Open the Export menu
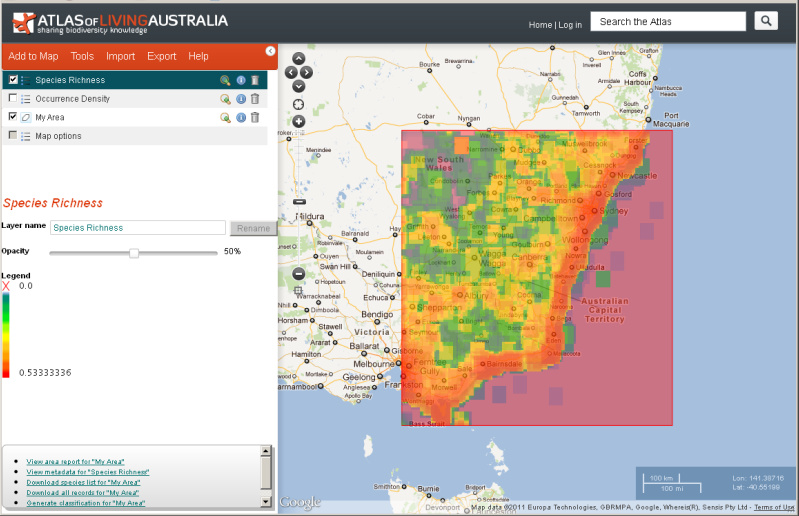Viewport: 799px width, 516px height. [161, 57]
